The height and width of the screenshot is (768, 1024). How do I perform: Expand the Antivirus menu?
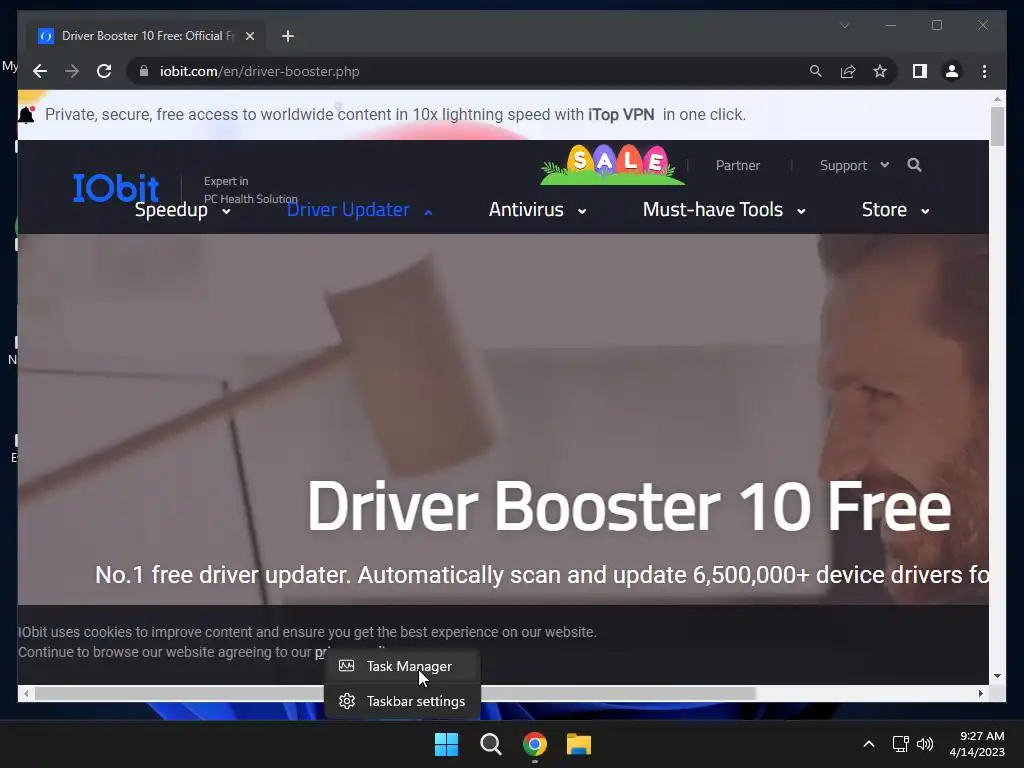537,210
